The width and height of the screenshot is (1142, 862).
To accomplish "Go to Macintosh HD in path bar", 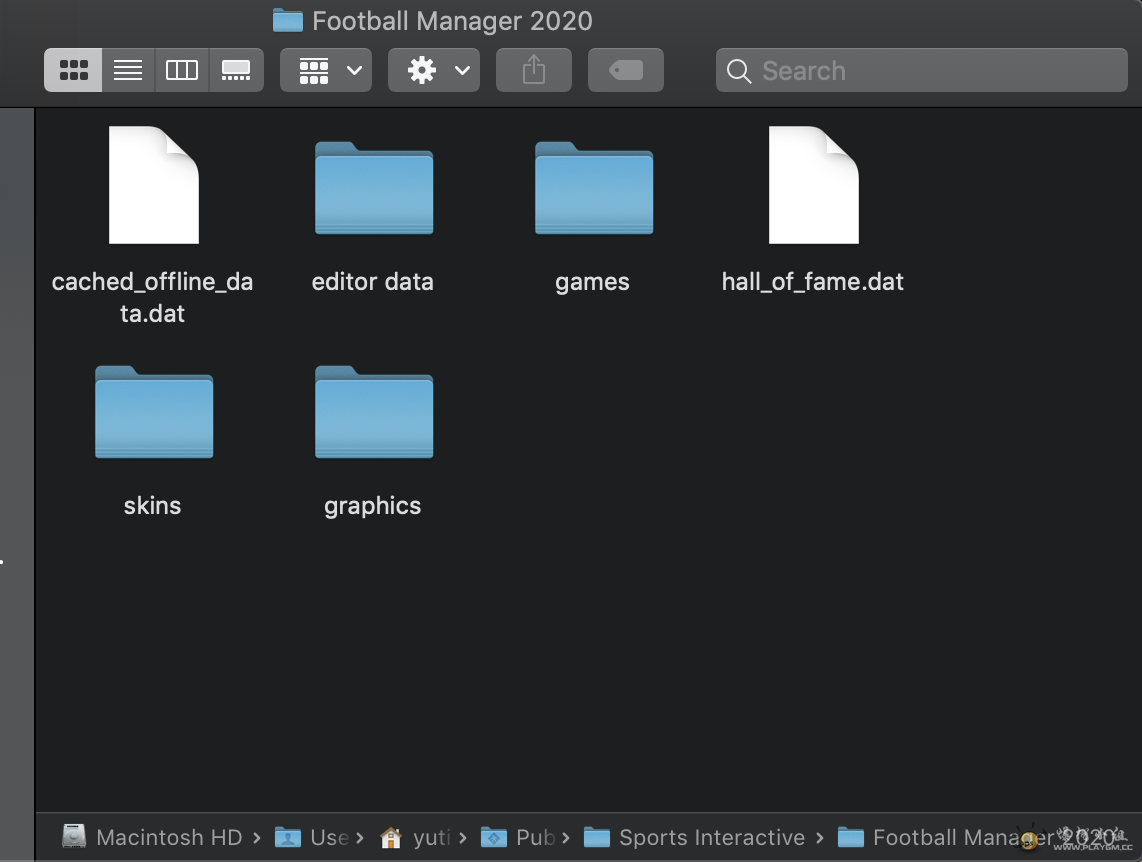I will [155, 837].
